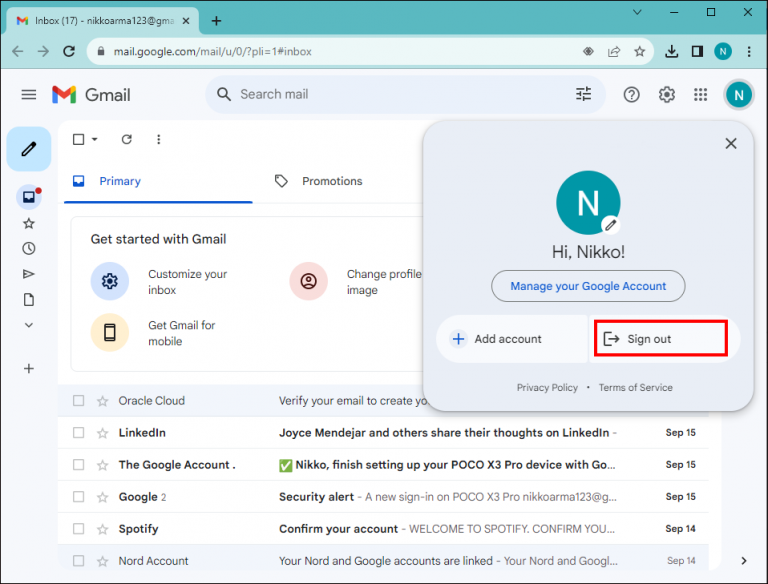Screen dimensions: 768x584
Task: Check The Google Account email row
Action: click(x=78, y=464)
